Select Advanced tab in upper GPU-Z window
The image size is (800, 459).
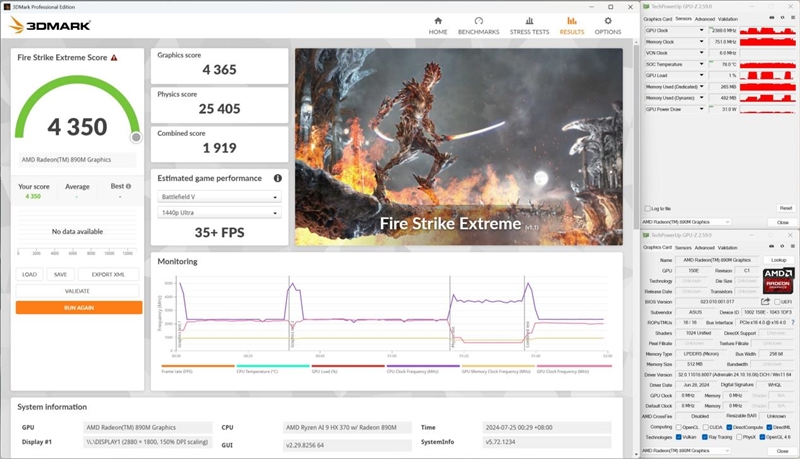click(x=705, y=19)
